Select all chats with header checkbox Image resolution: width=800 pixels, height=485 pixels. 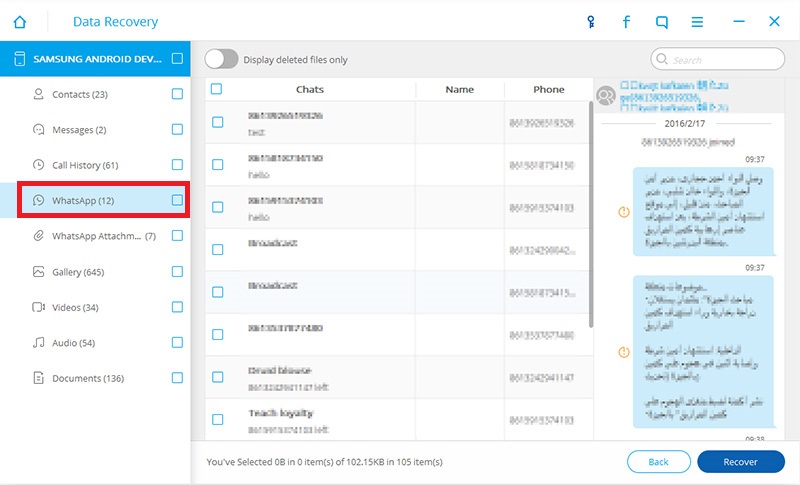tap(216, 89)
